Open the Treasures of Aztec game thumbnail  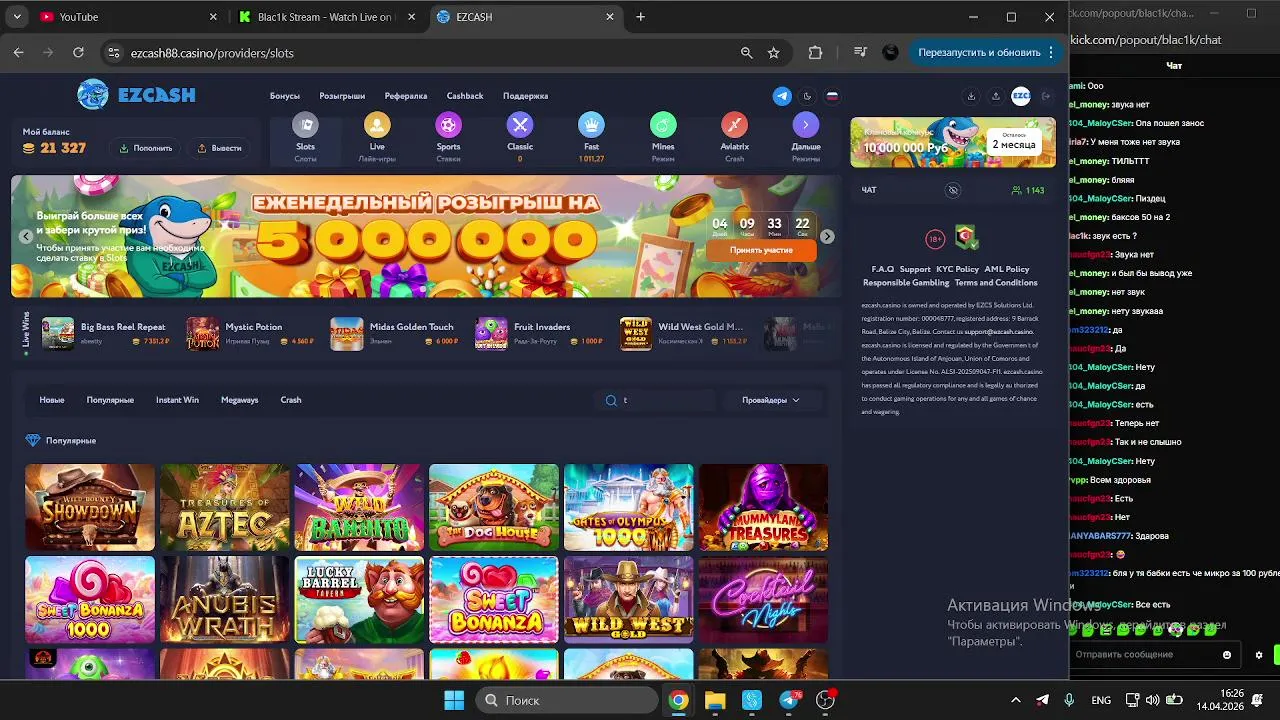click(224, 507)
